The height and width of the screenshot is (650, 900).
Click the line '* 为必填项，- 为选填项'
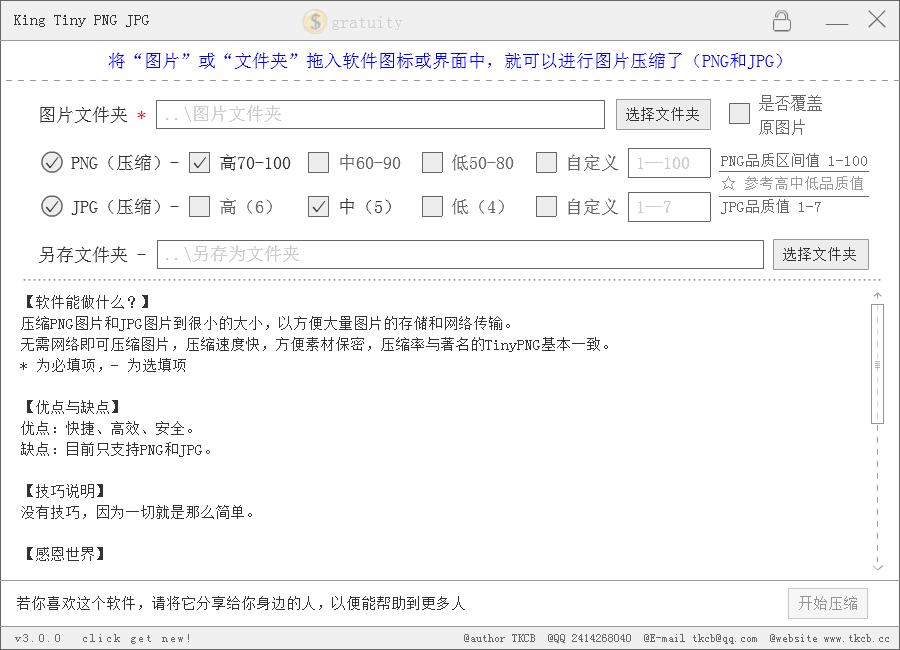(x=103, y=365)
